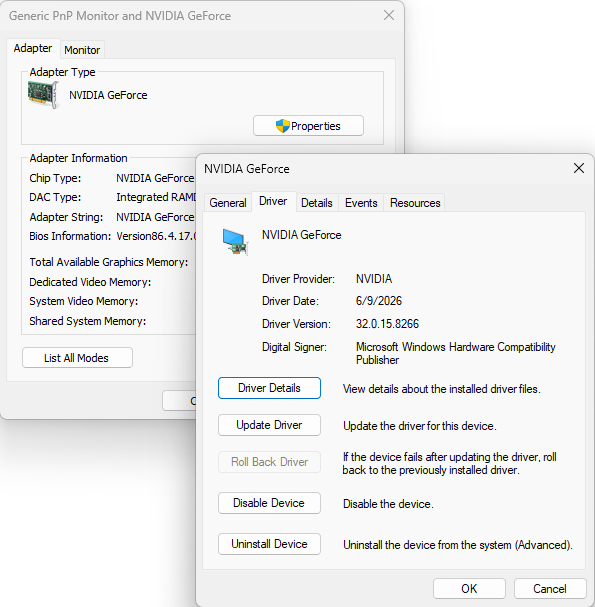Image resolution: width=595 pixels, height=607 pixels.
Task: Click Dedicated Video Memory label
Action: 90,282
